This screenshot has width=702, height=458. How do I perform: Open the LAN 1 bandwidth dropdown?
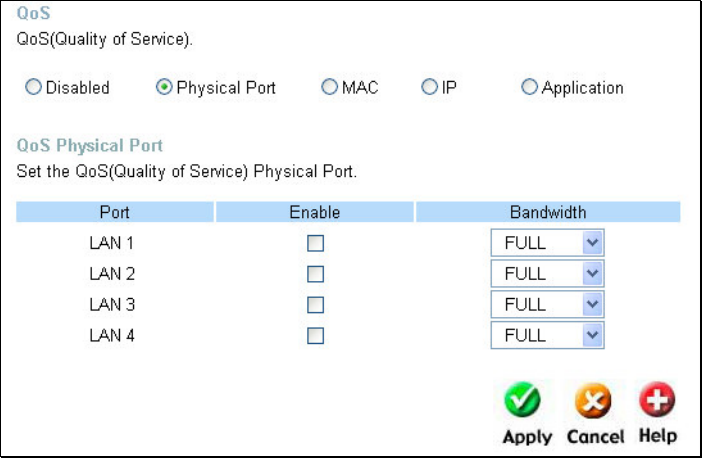tap(547, 243)
